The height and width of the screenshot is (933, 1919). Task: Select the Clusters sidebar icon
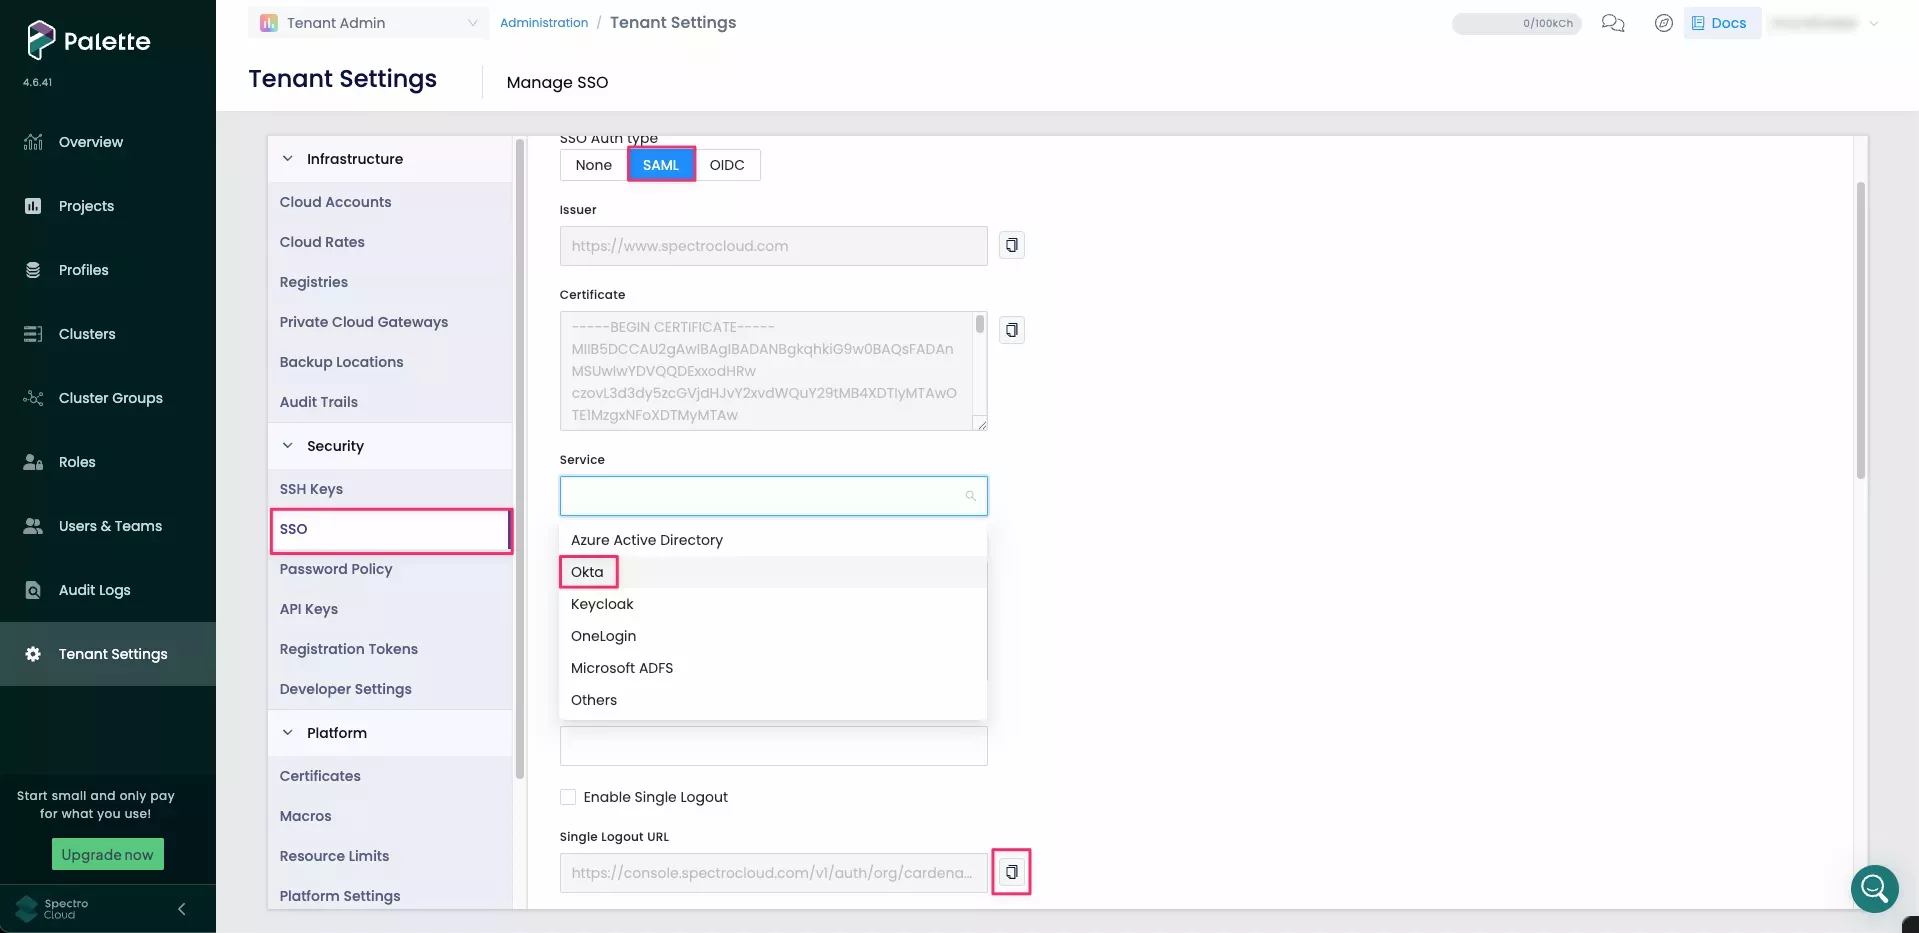click(x=33, y=333)
